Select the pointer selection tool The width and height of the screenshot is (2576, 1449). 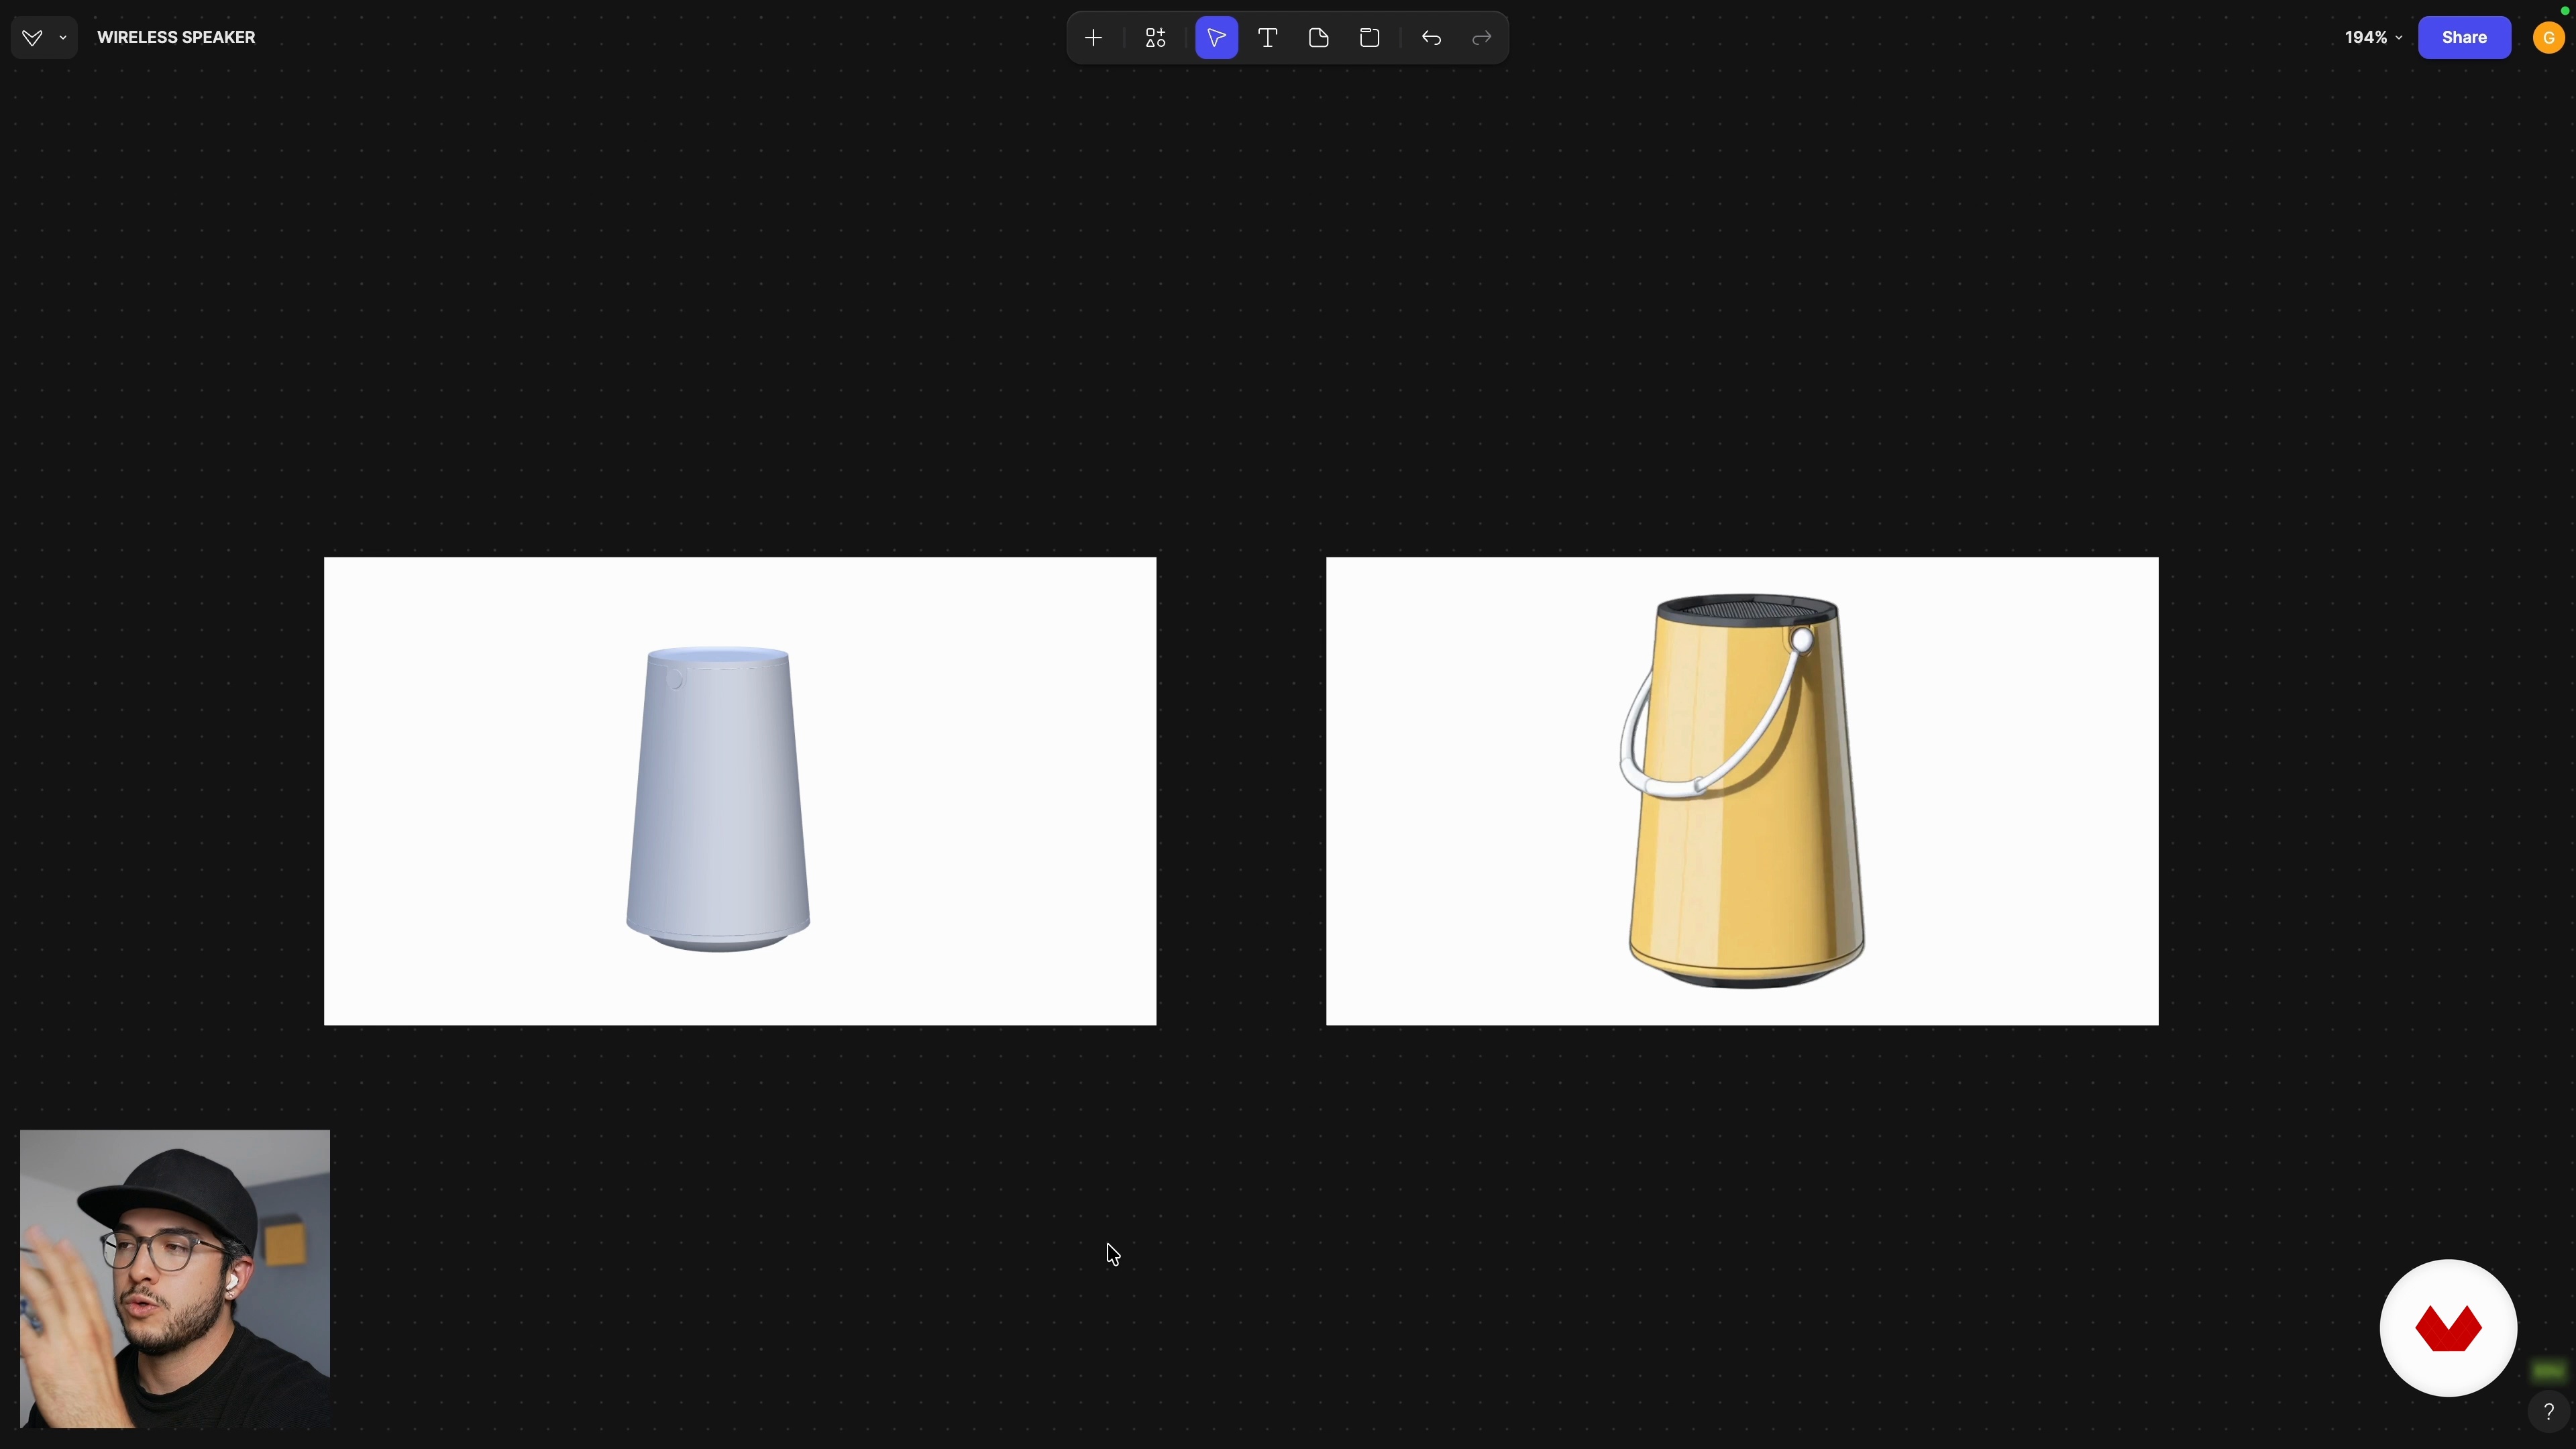(1216, 38)
